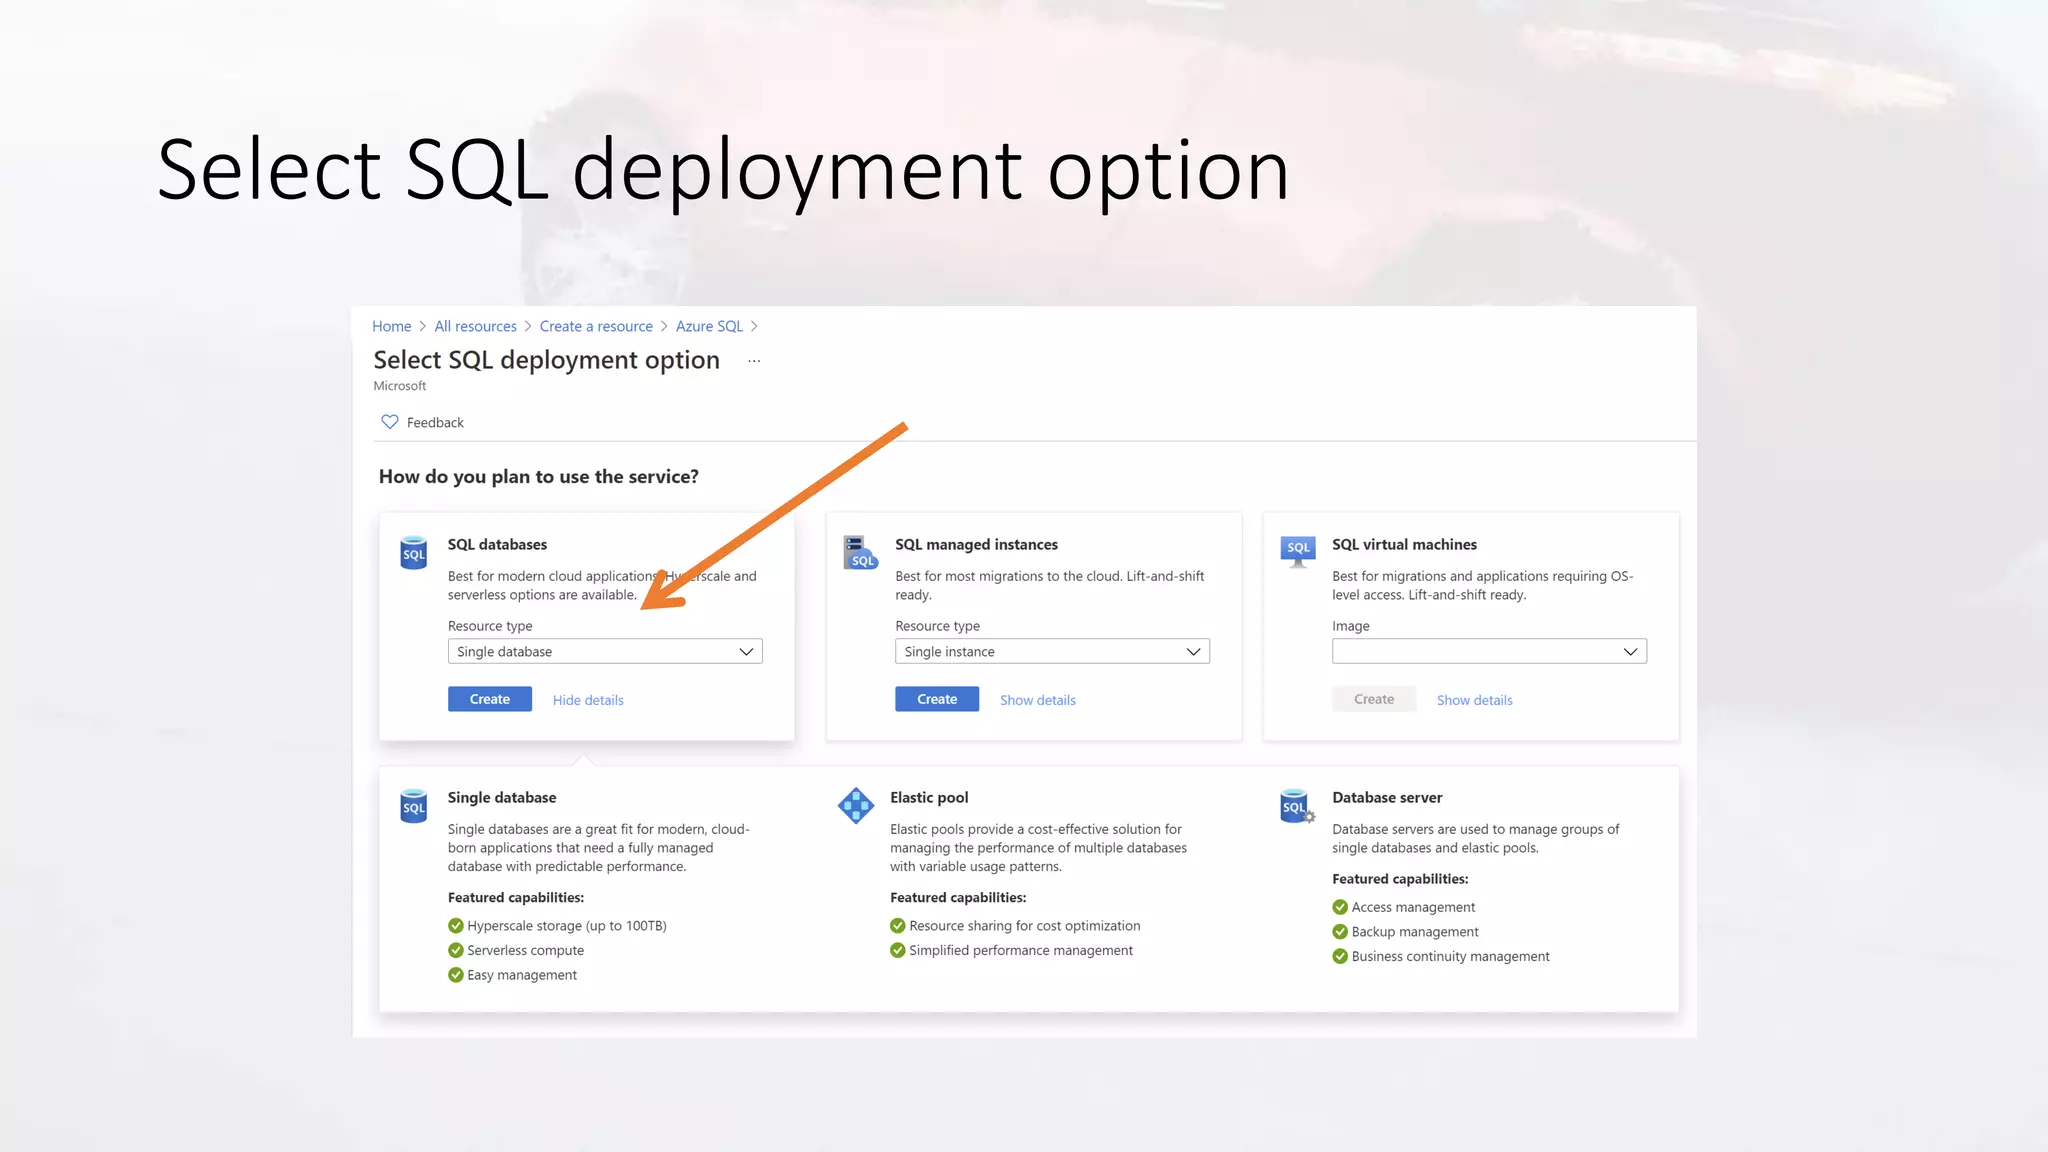Click the Resource sharing green checkmark
This screenshot has height=1152, width=2048.
point(898,926)
